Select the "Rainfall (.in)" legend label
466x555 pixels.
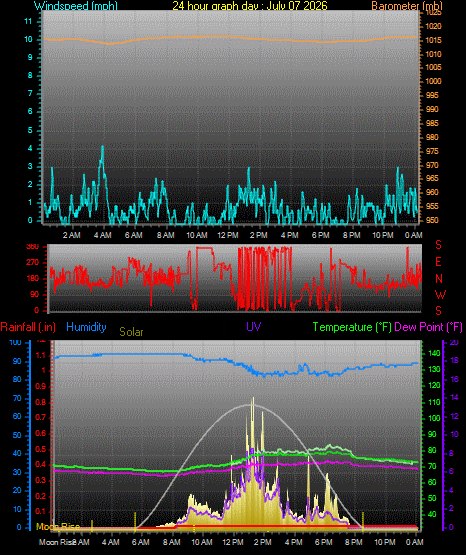point(28,327)
